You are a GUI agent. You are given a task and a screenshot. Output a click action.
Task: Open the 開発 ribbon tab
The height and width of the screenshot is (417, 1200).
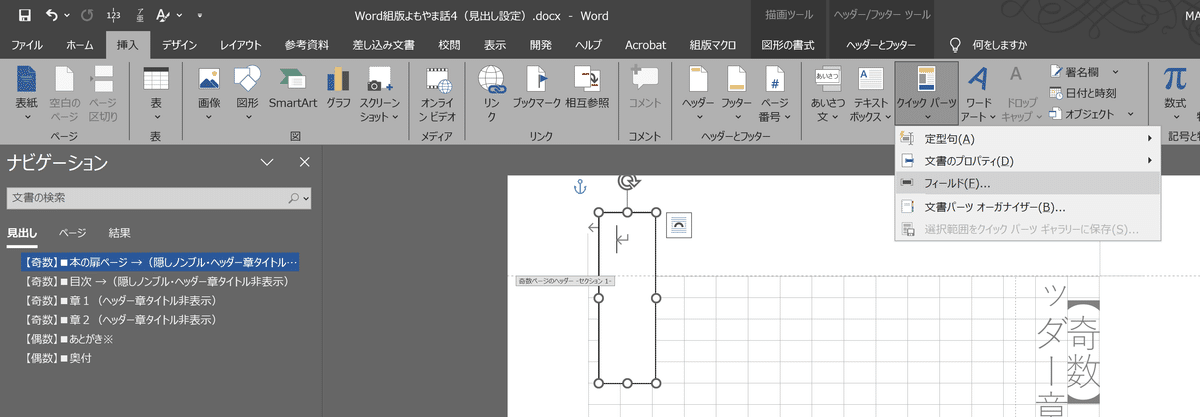coord(541,45)
